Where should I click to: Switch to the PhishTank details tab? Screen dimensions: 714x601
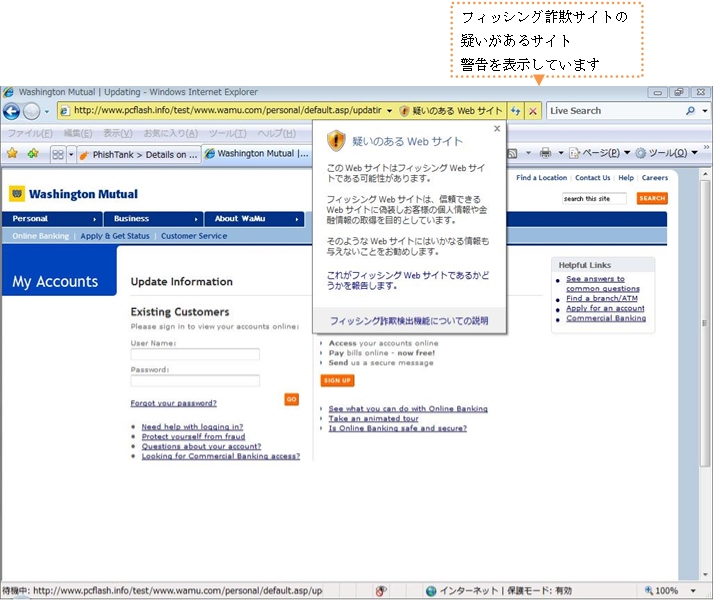140,154
